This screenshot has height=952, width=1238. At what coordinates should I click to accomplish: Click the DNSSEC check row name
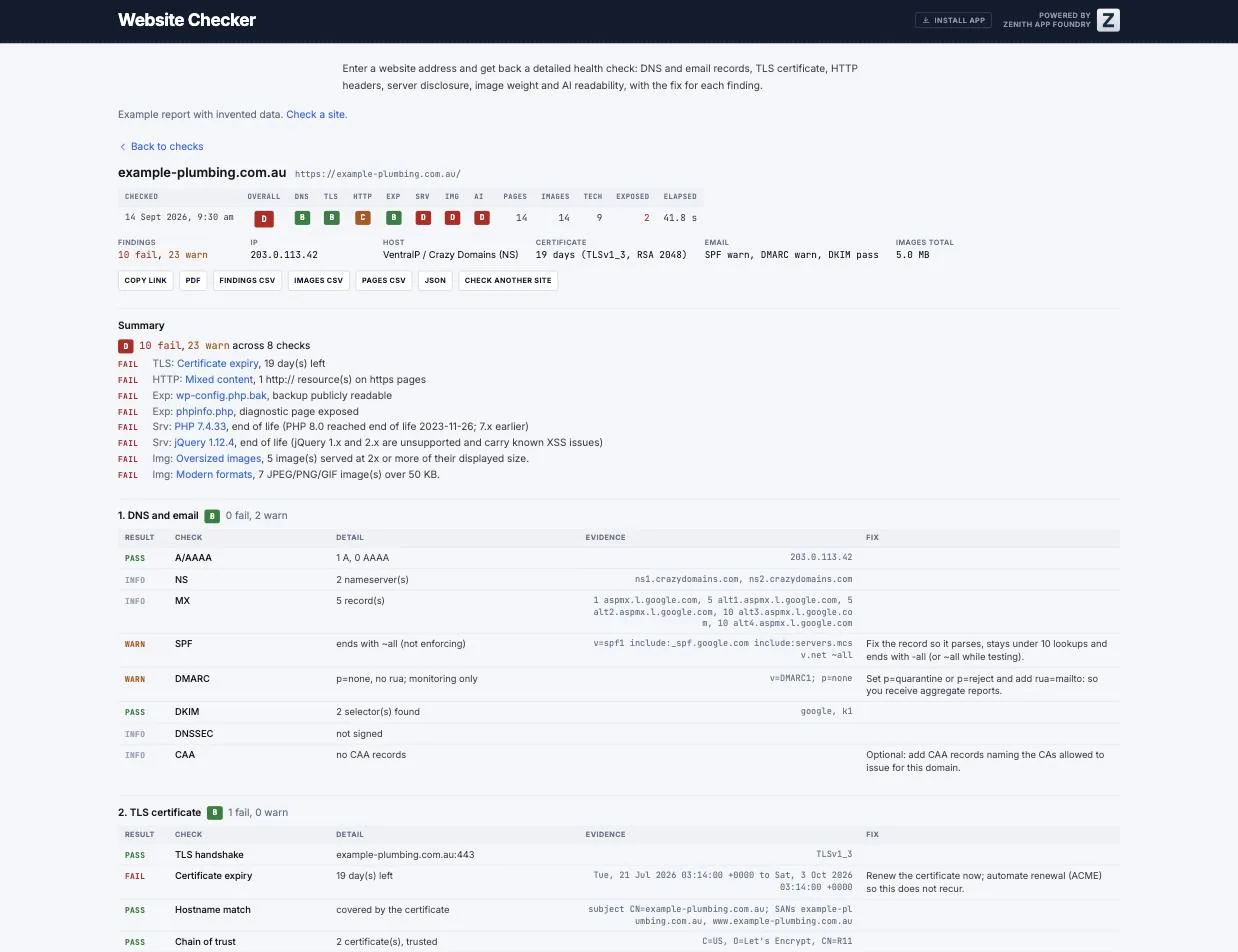click(x=194, y=734)
